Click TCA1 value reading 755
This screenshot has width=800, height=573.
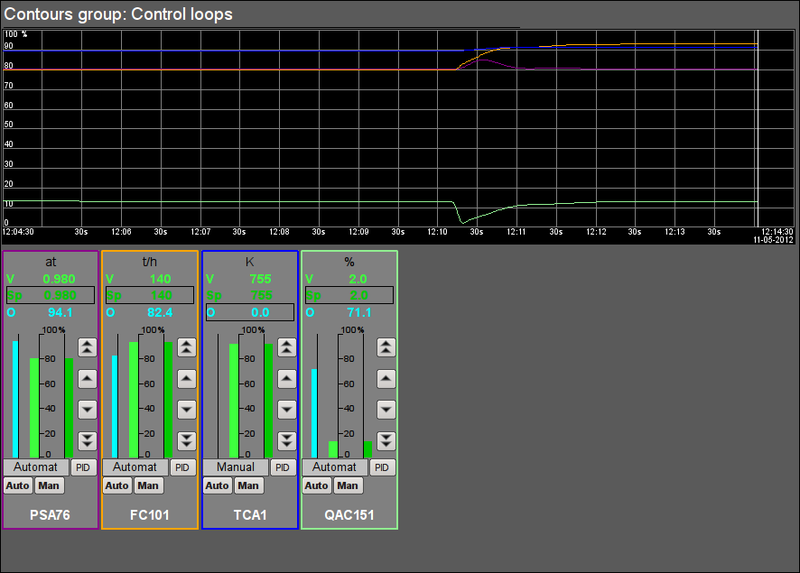pos(260,279)
